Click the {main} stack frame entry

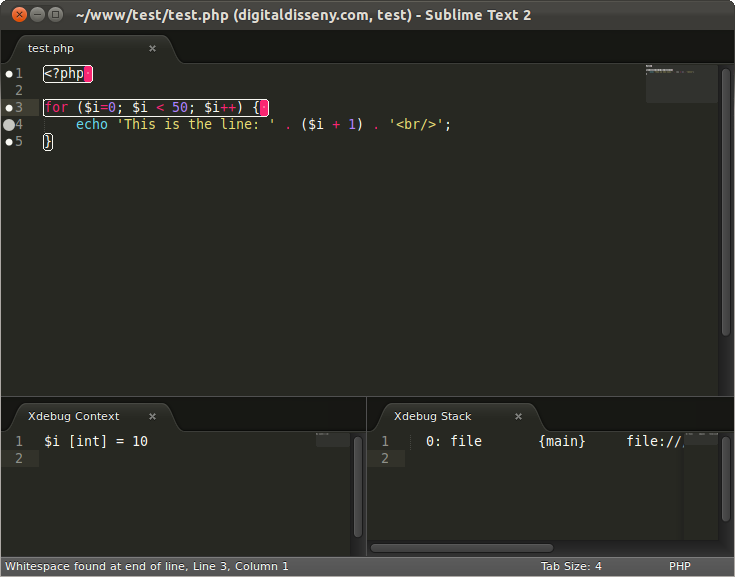(x=561, y=441)
